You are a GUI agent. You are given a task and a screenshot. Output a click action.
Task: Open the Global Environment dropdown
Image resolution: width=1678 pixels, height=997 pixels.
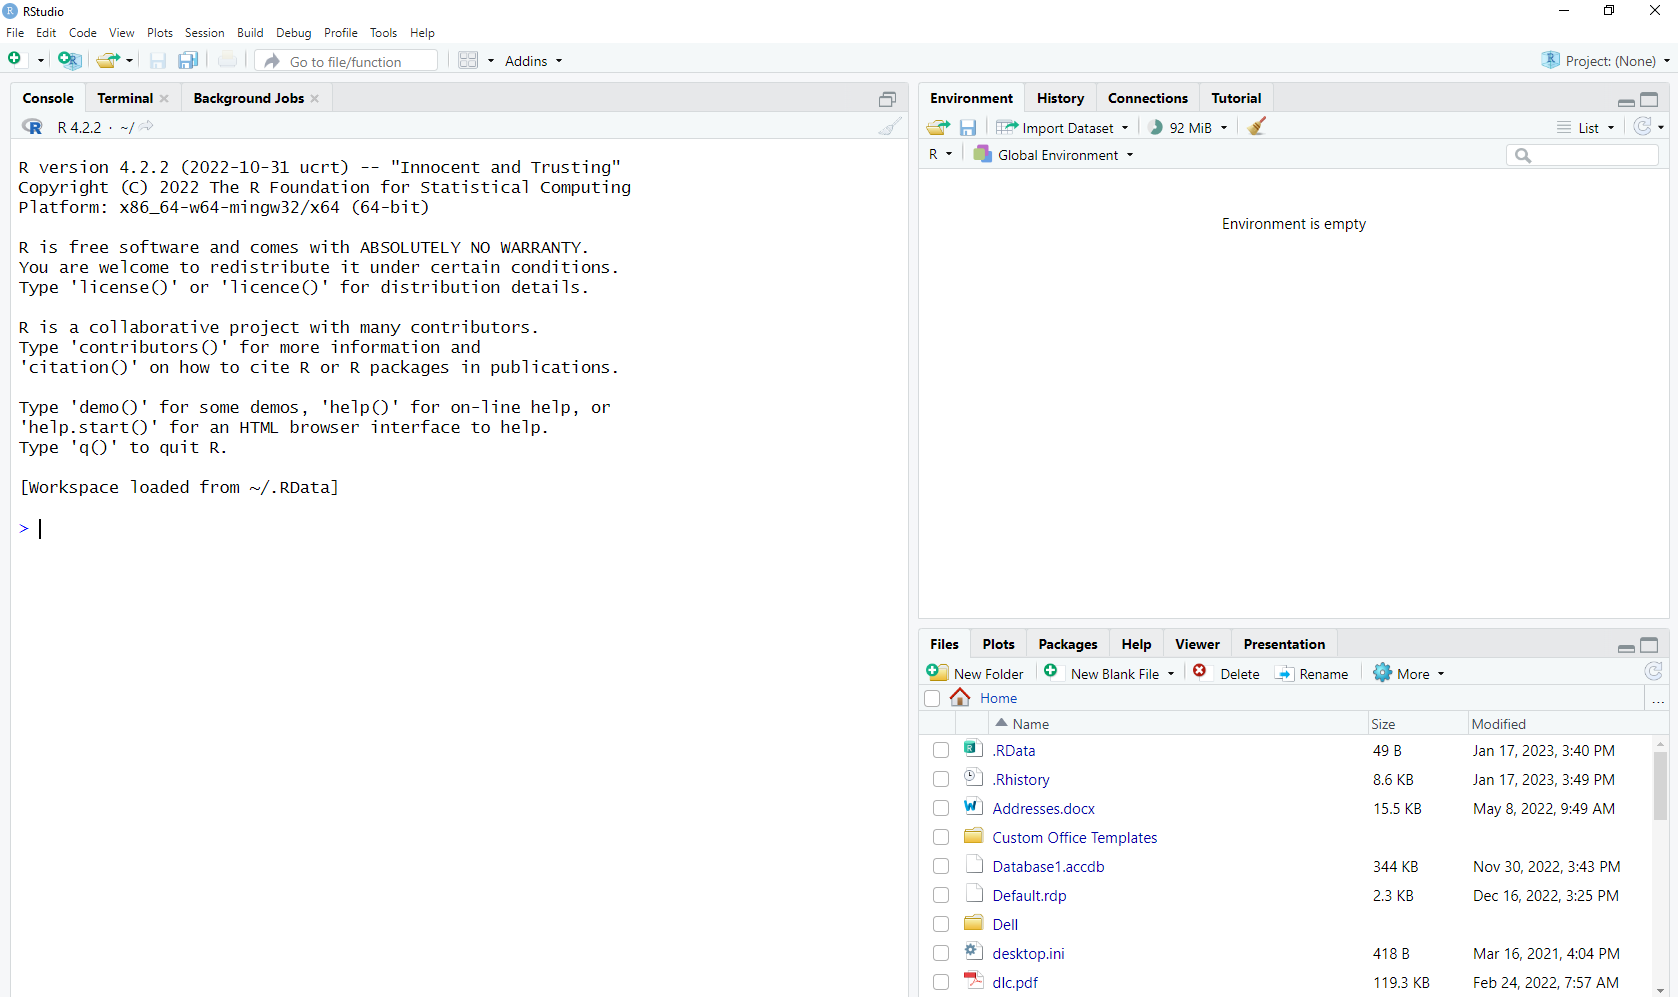(1054, 155)
